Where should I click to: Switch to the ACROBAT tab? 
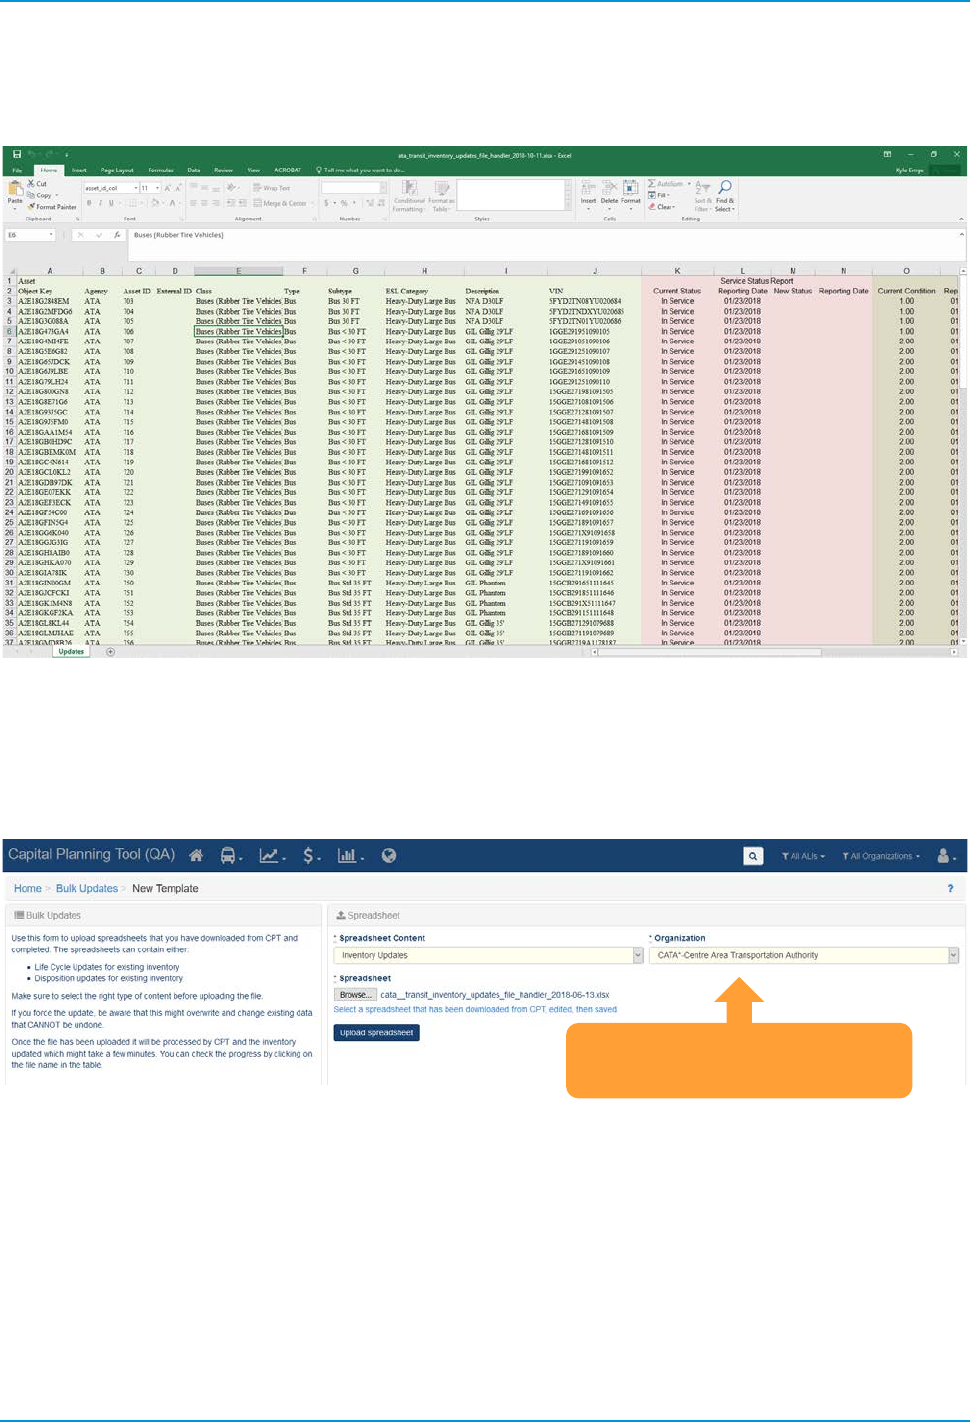coord(287,170)
